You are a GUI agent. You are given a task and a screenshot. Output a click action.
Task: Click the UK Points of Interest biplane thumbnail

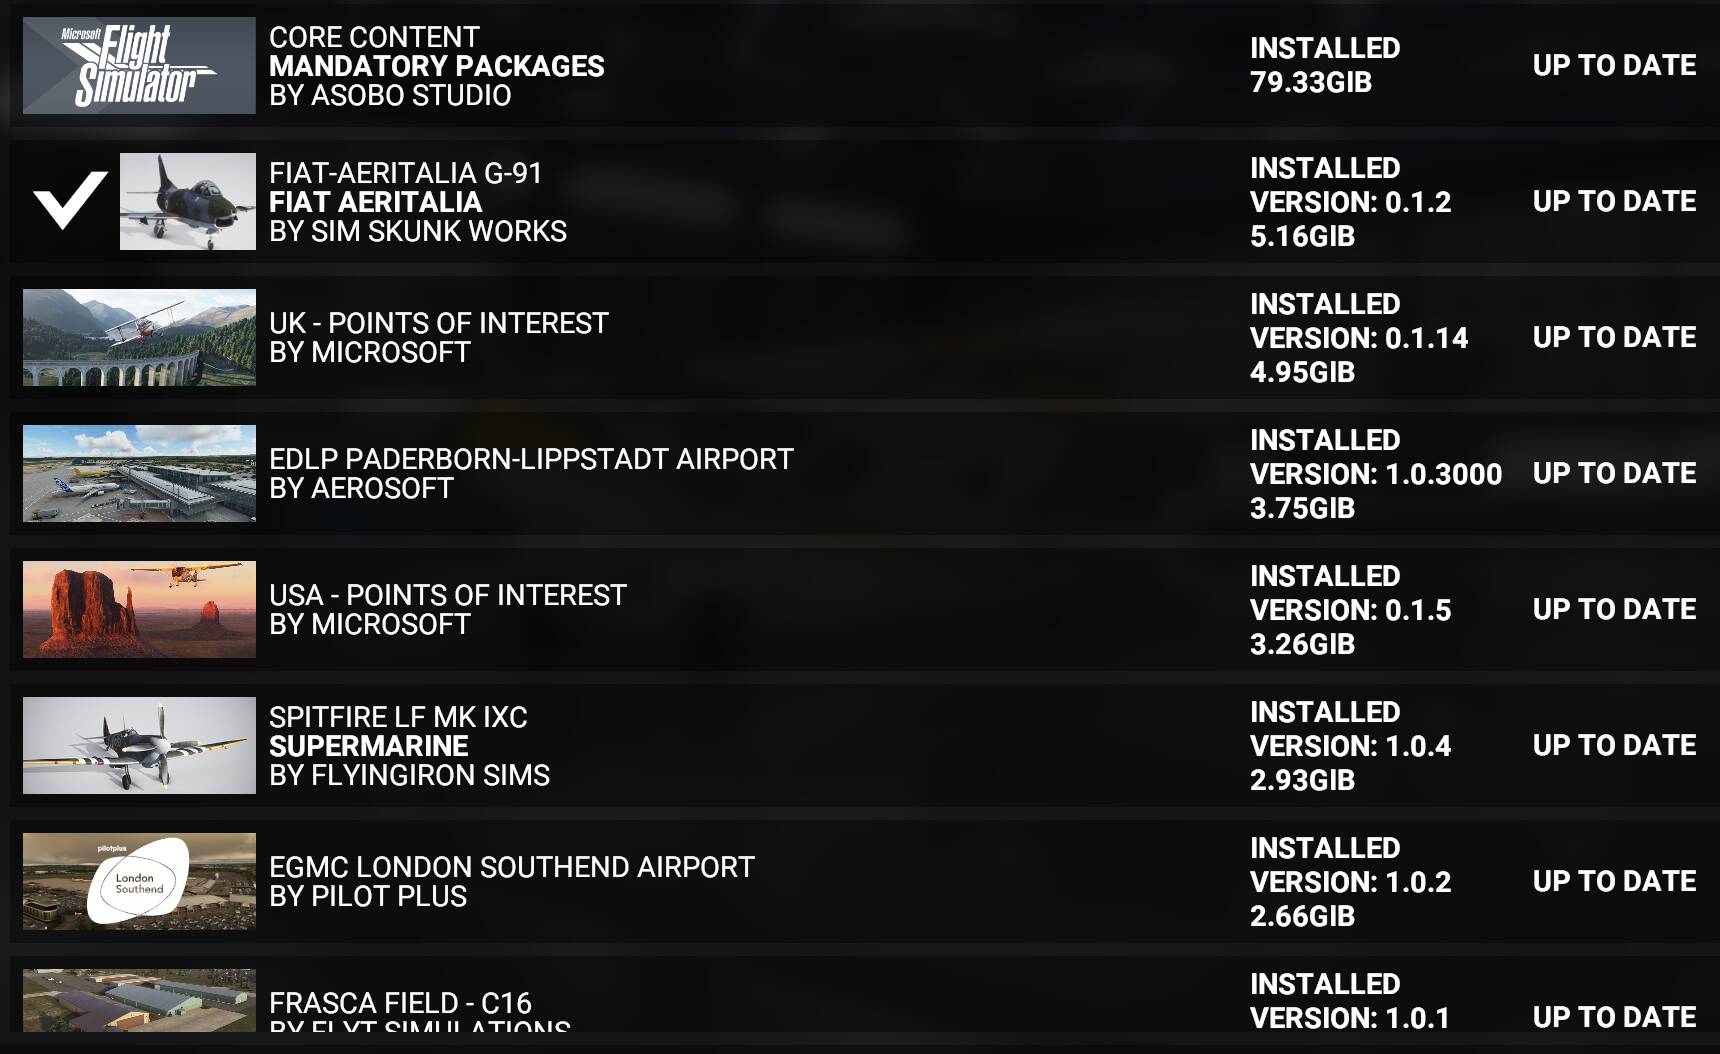[x=139, y=337]
